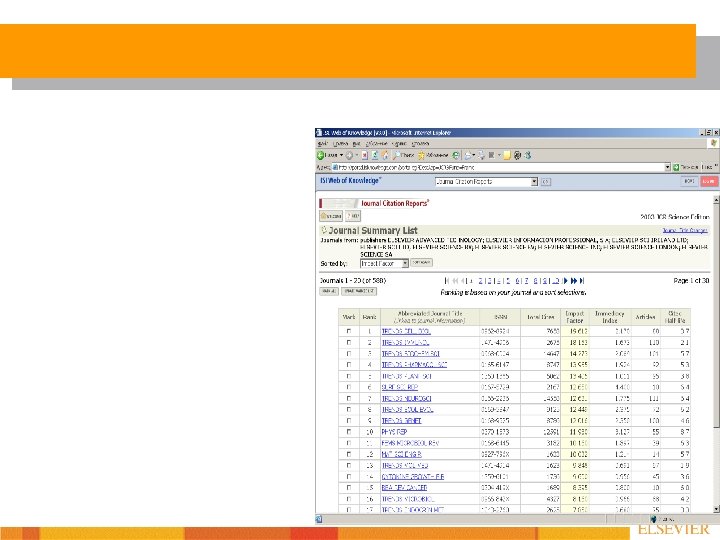Go to results page 10 link

[555, 281]
